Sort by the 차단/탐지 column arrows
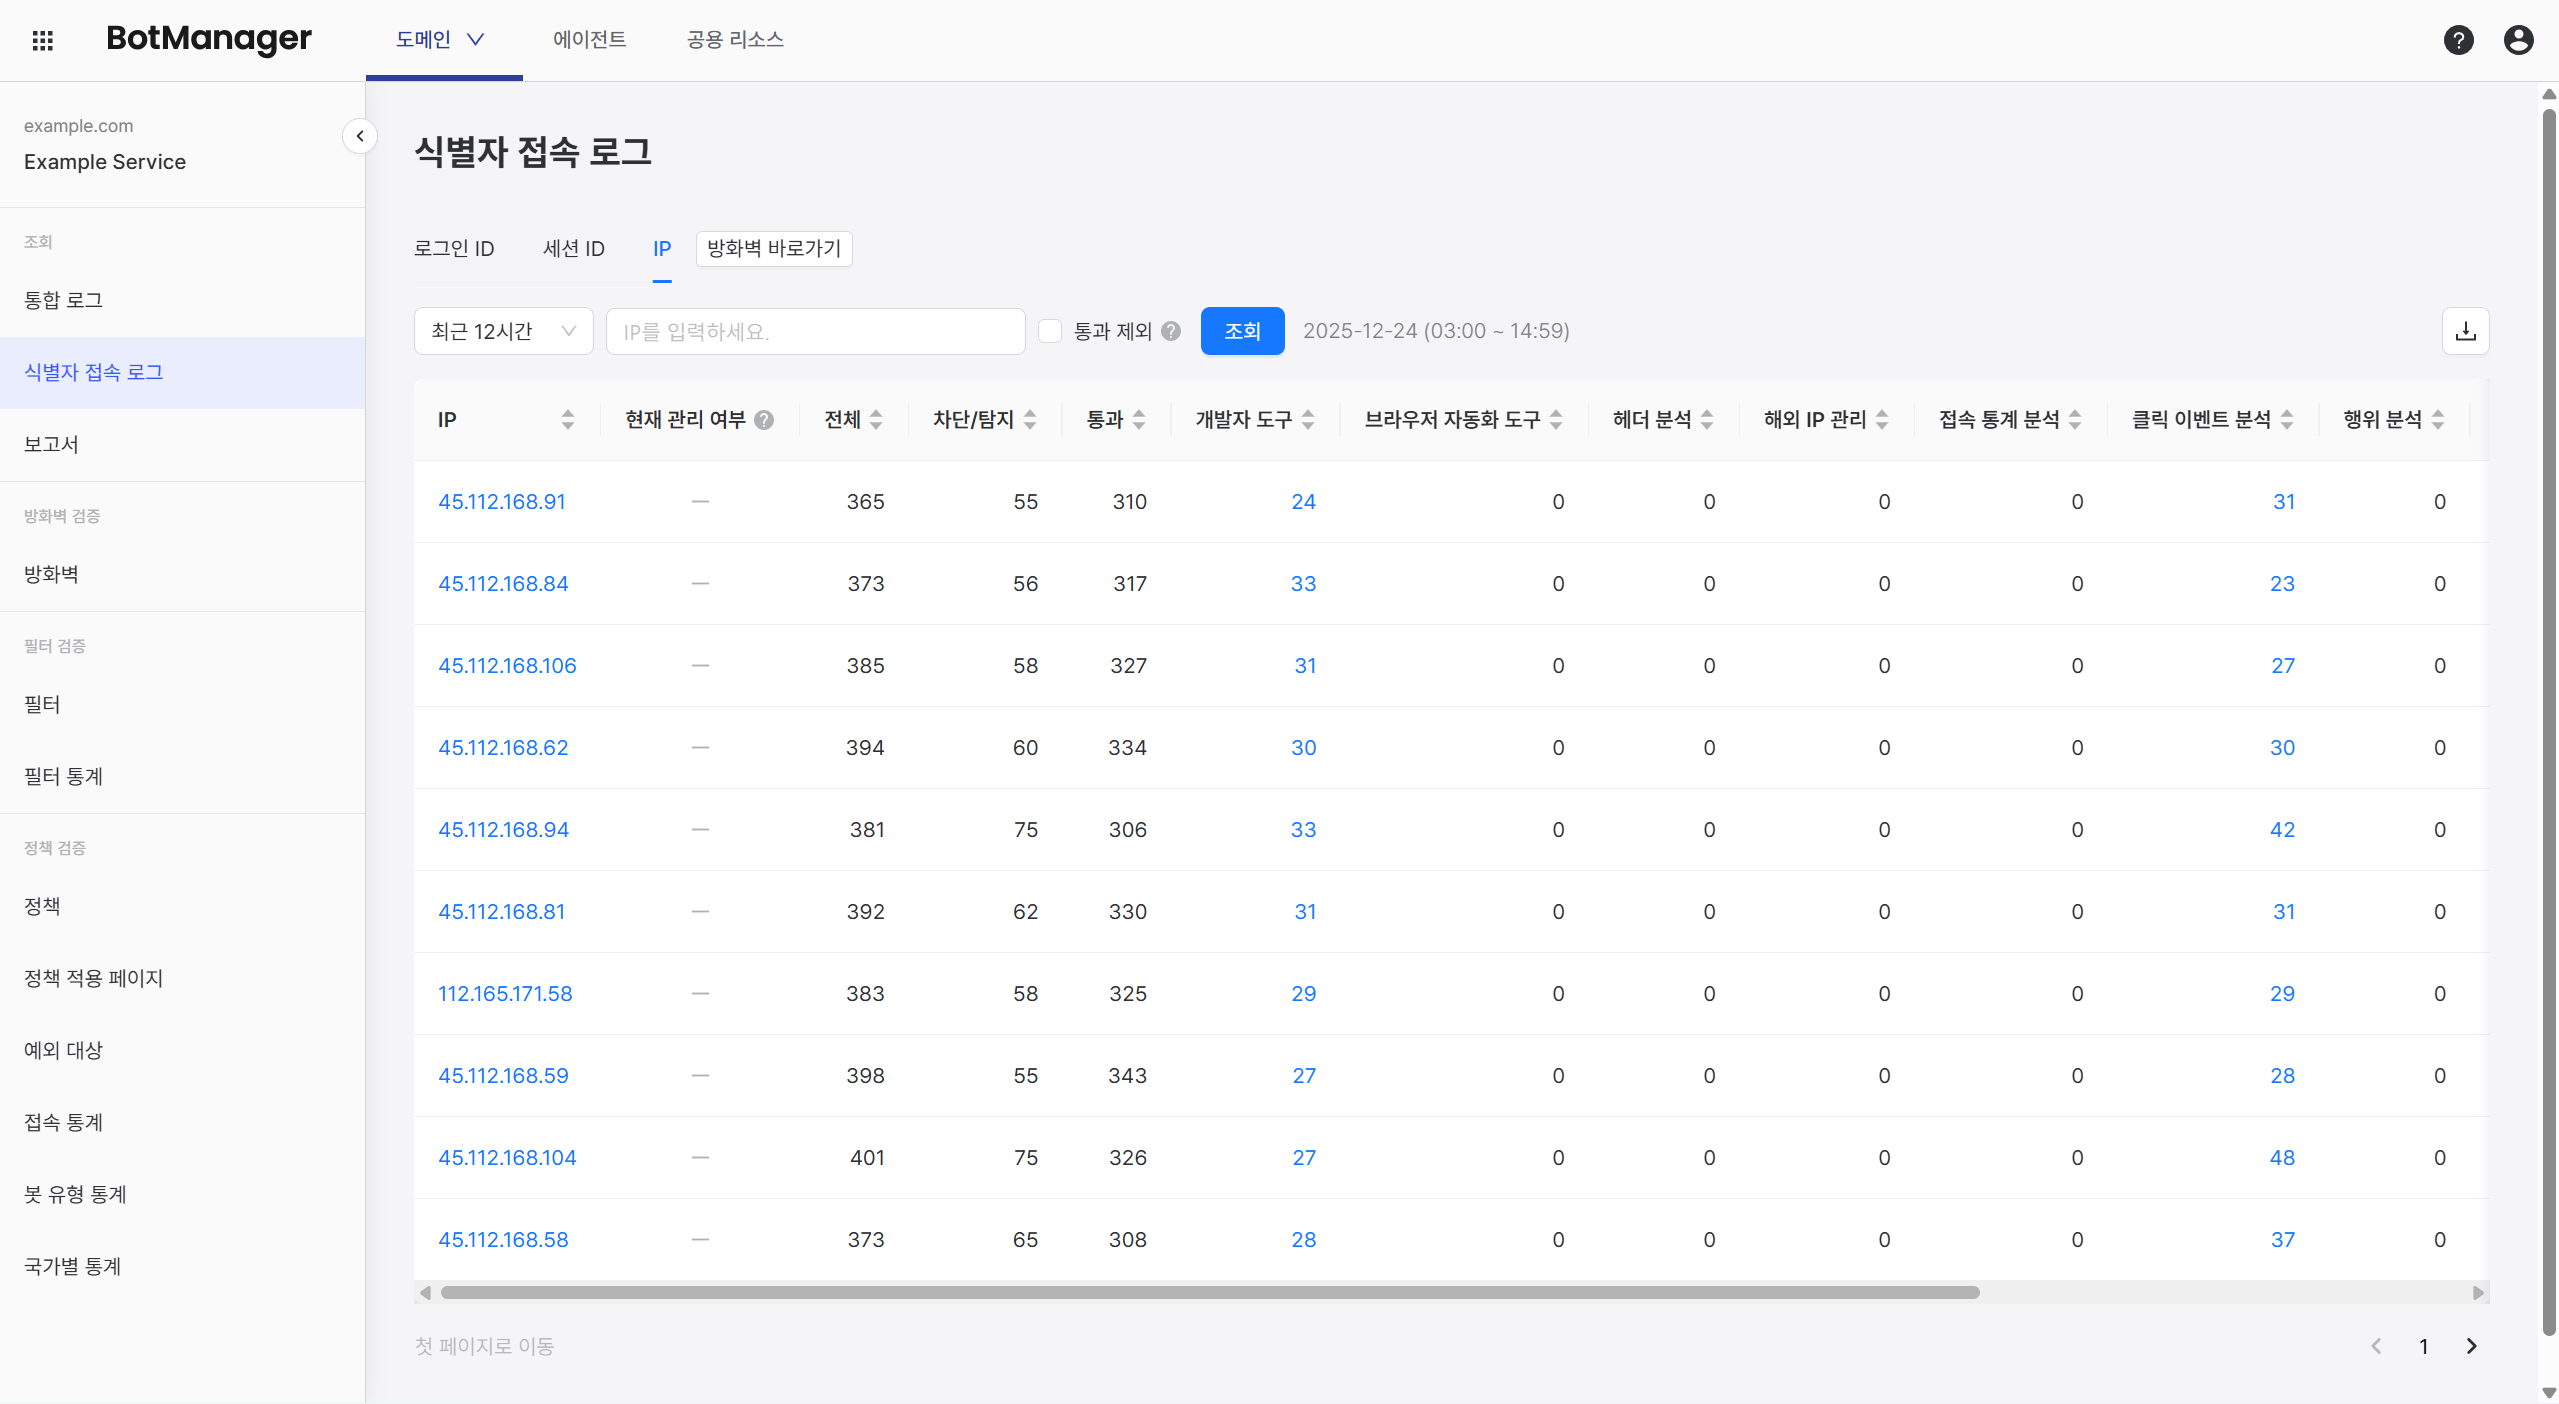This screenshot has width=2559, height=1404. point(1030,420)
